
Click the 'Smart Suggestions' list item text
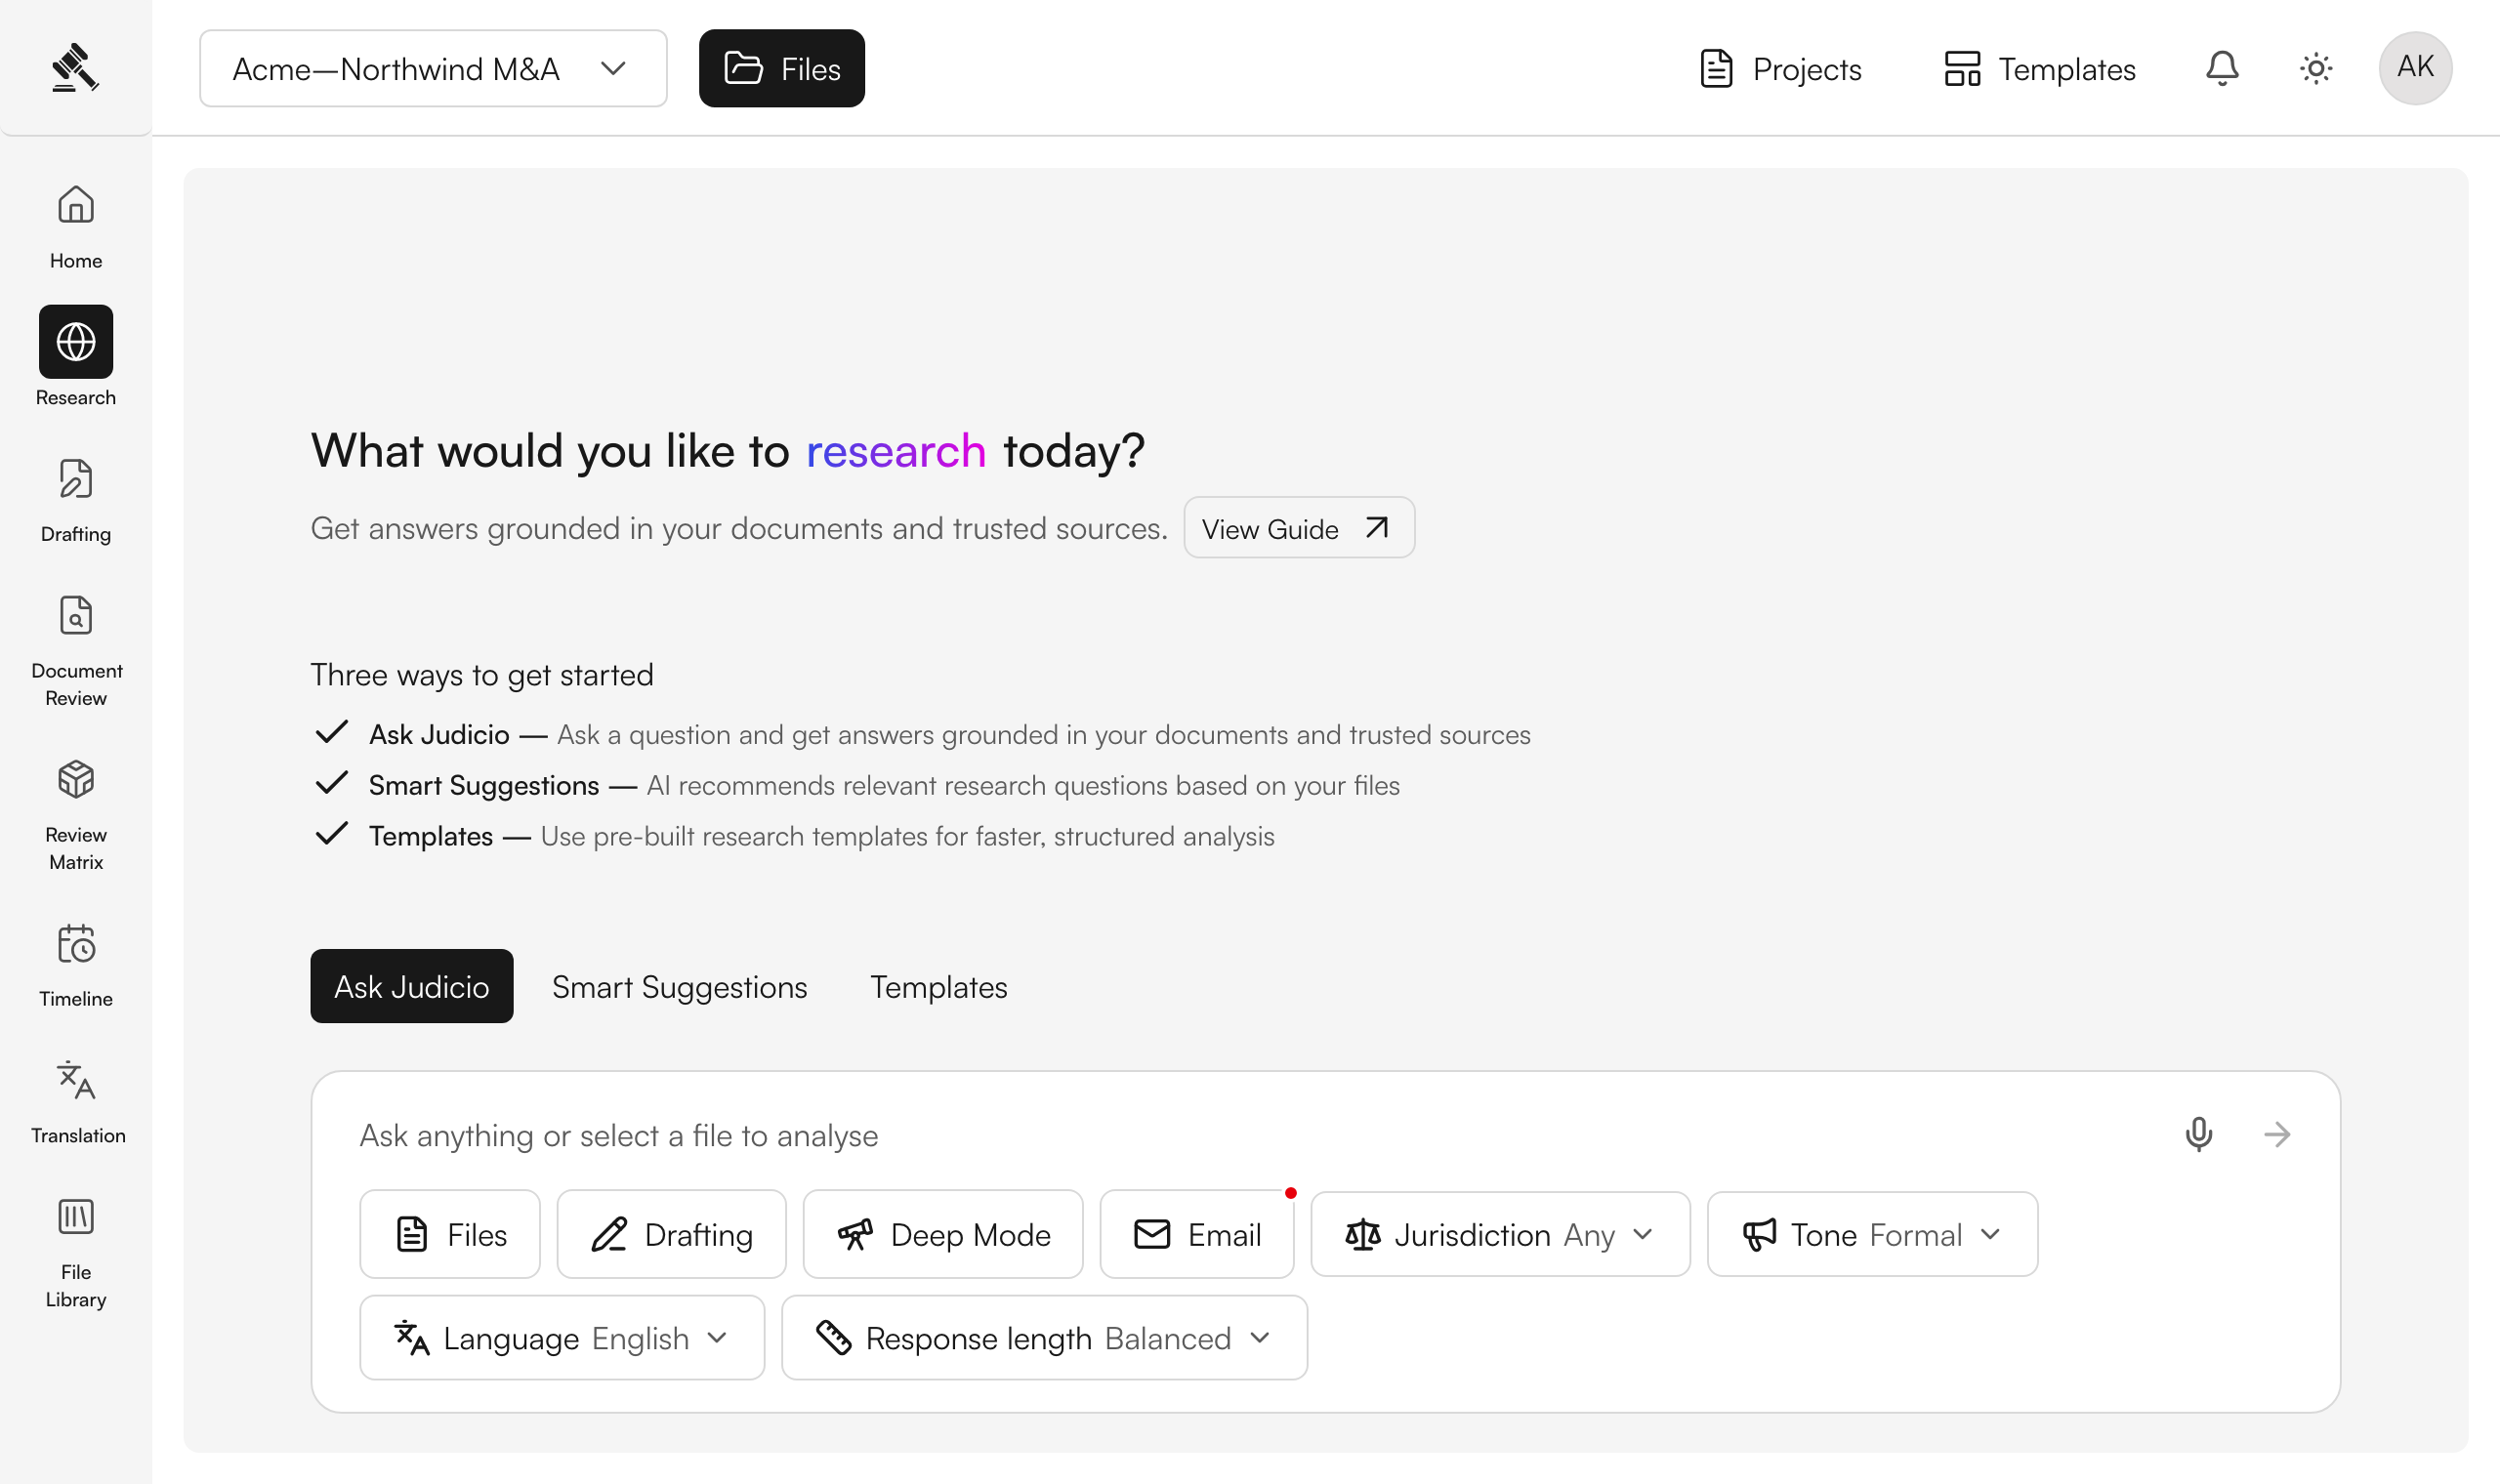(484, 785)
